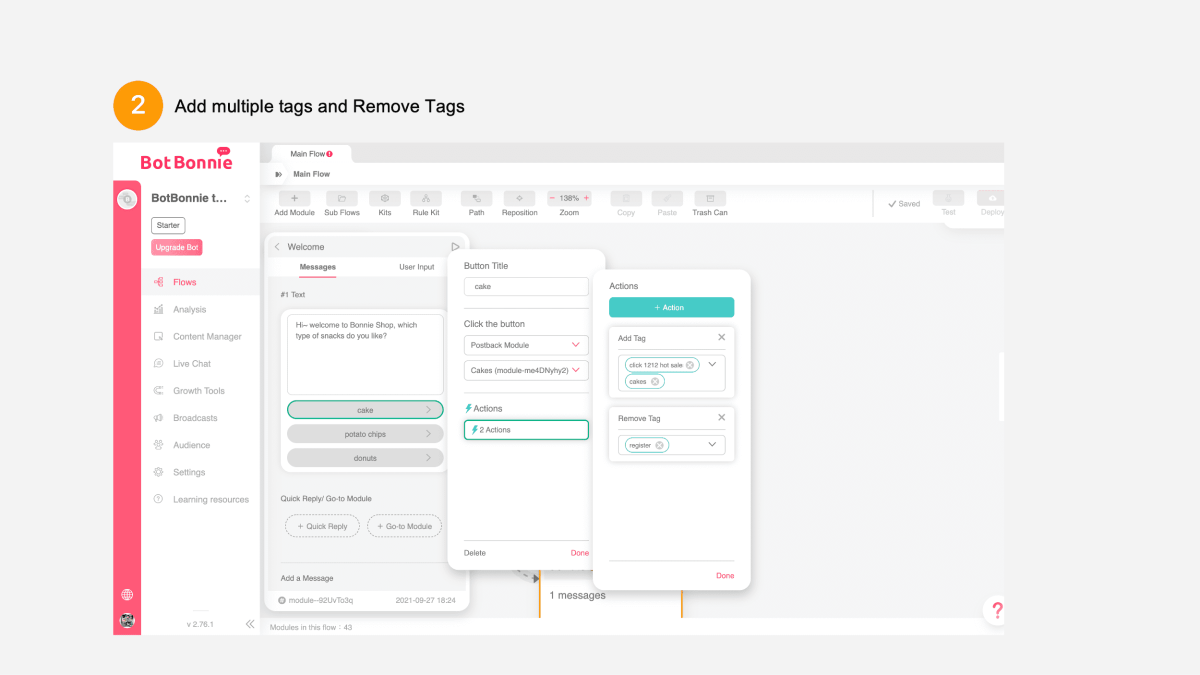Click Delete in the button panel
The width and height of the screenshot is (1200, 675).
click(475, 553)
